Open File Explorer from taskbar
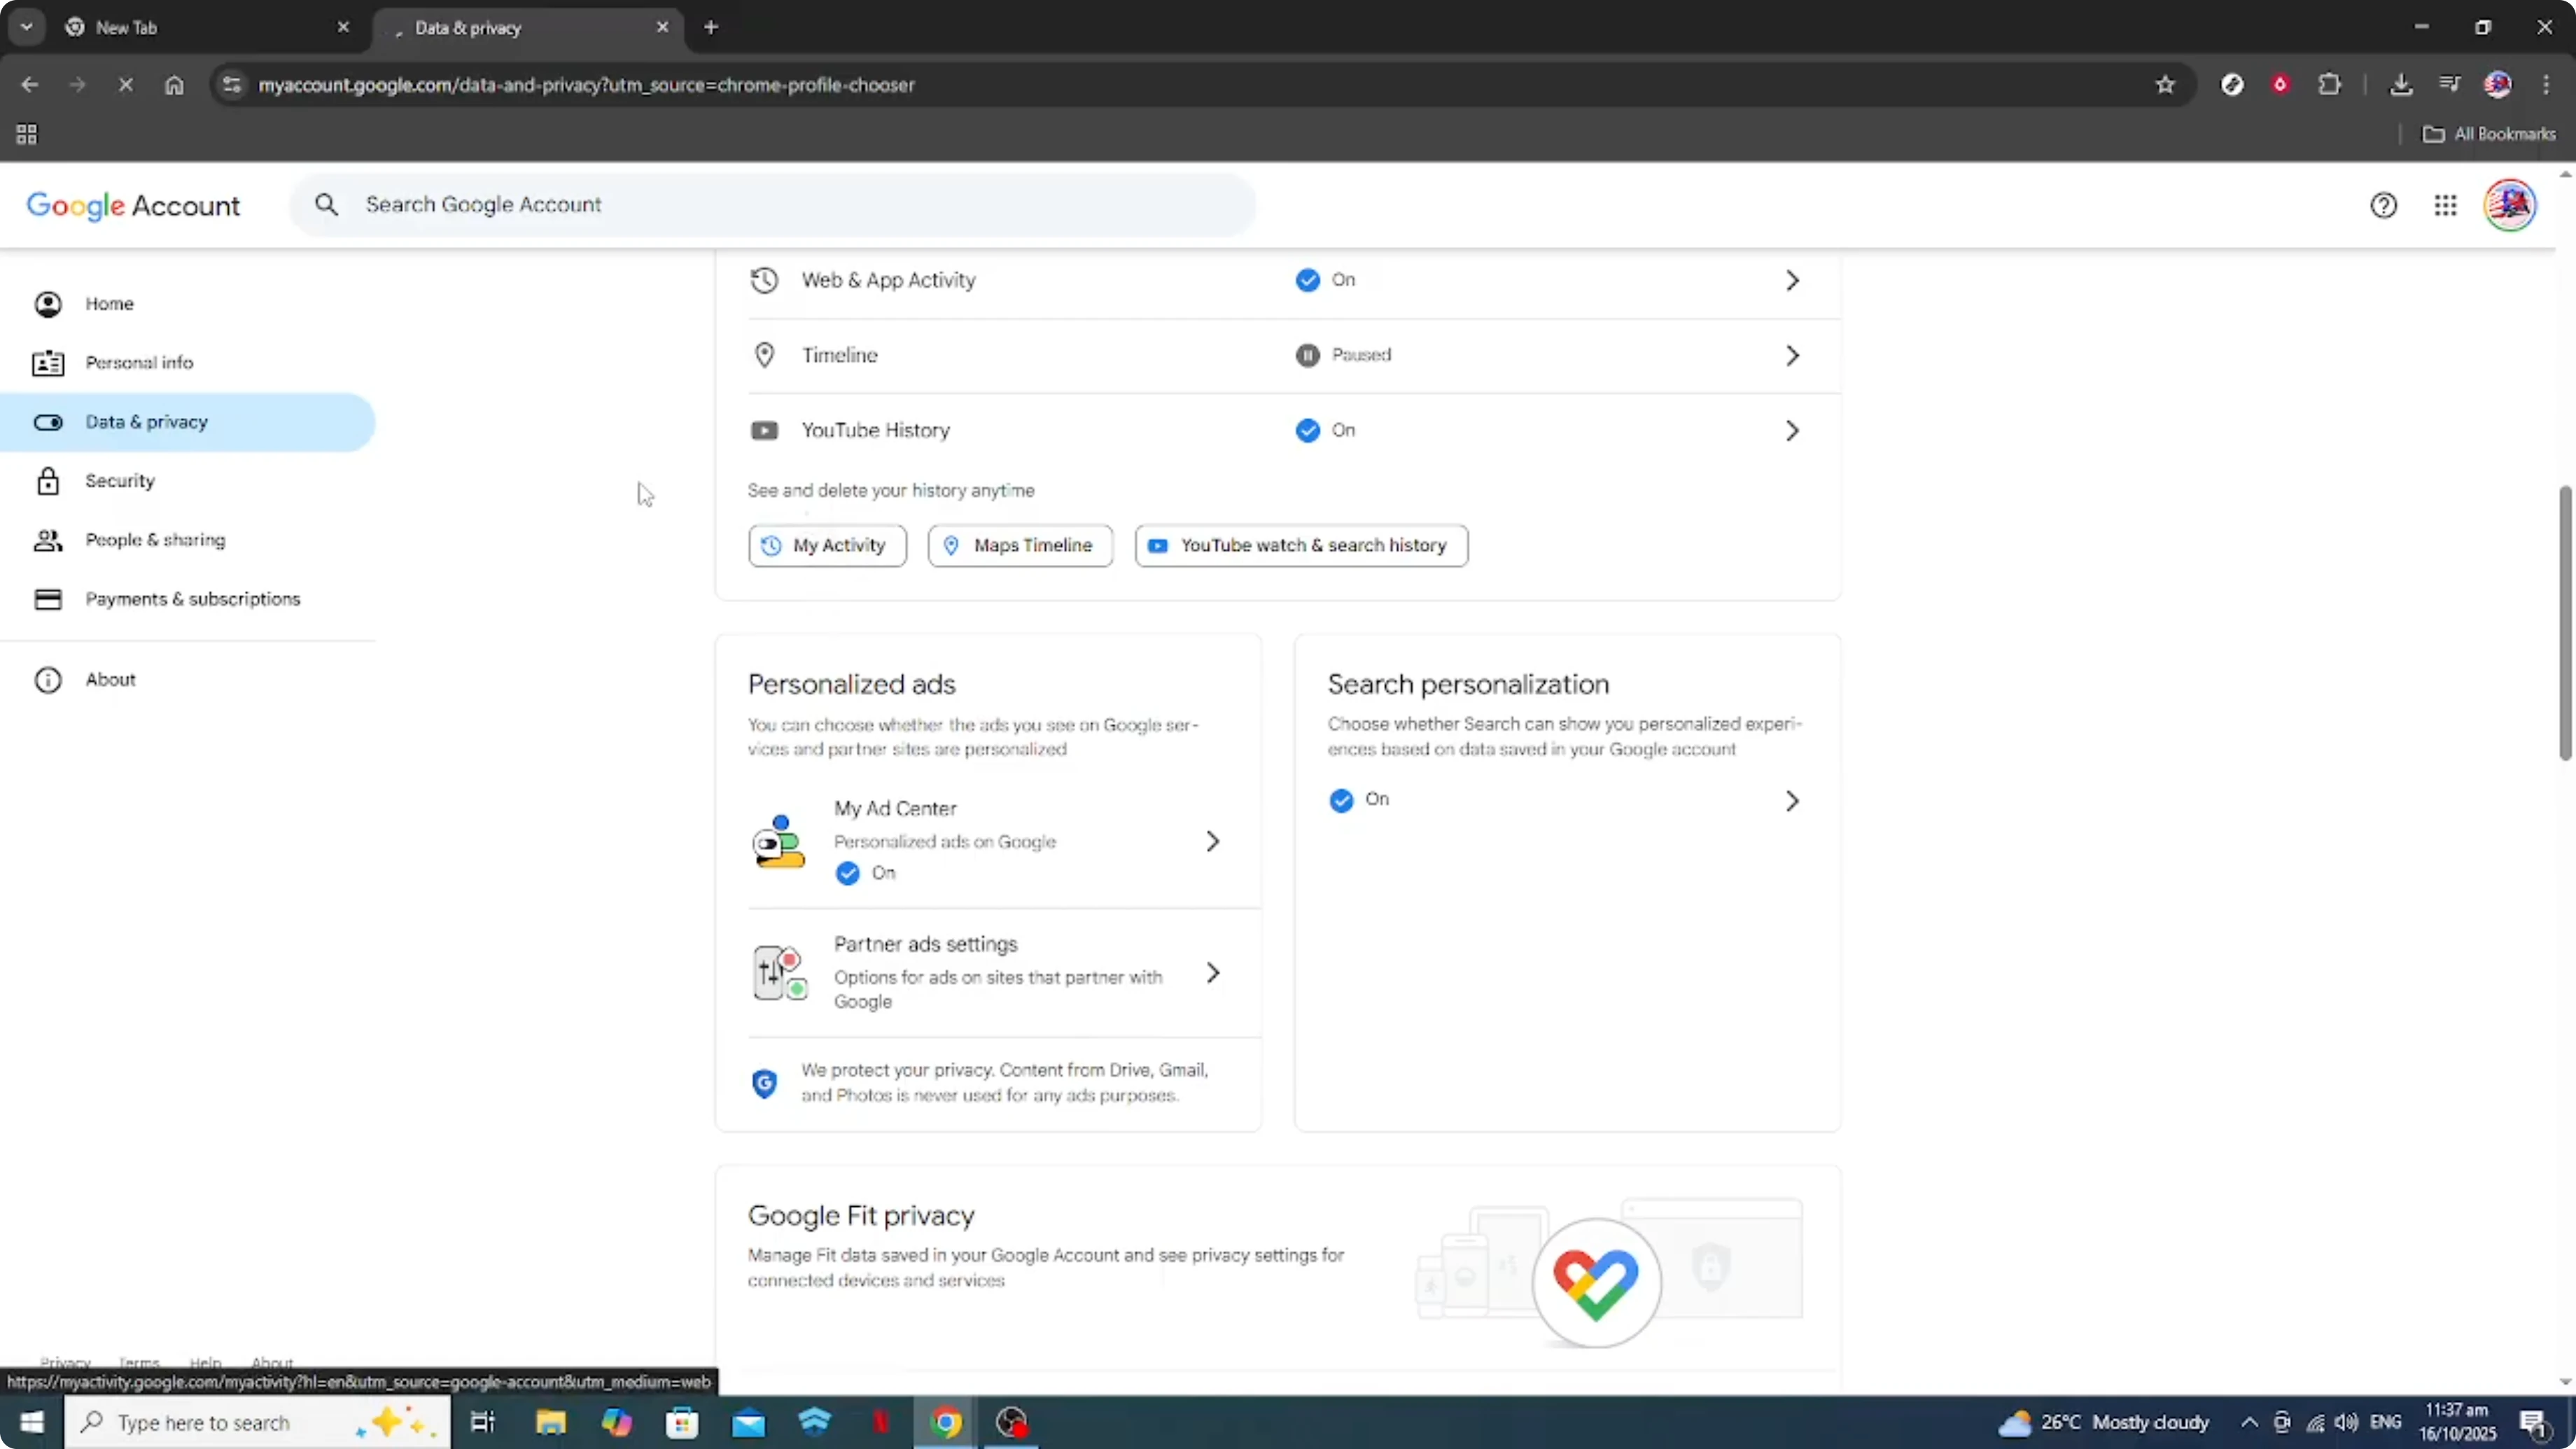The width and height of the screenshot is (2576, 1449). coord(551,1422)
